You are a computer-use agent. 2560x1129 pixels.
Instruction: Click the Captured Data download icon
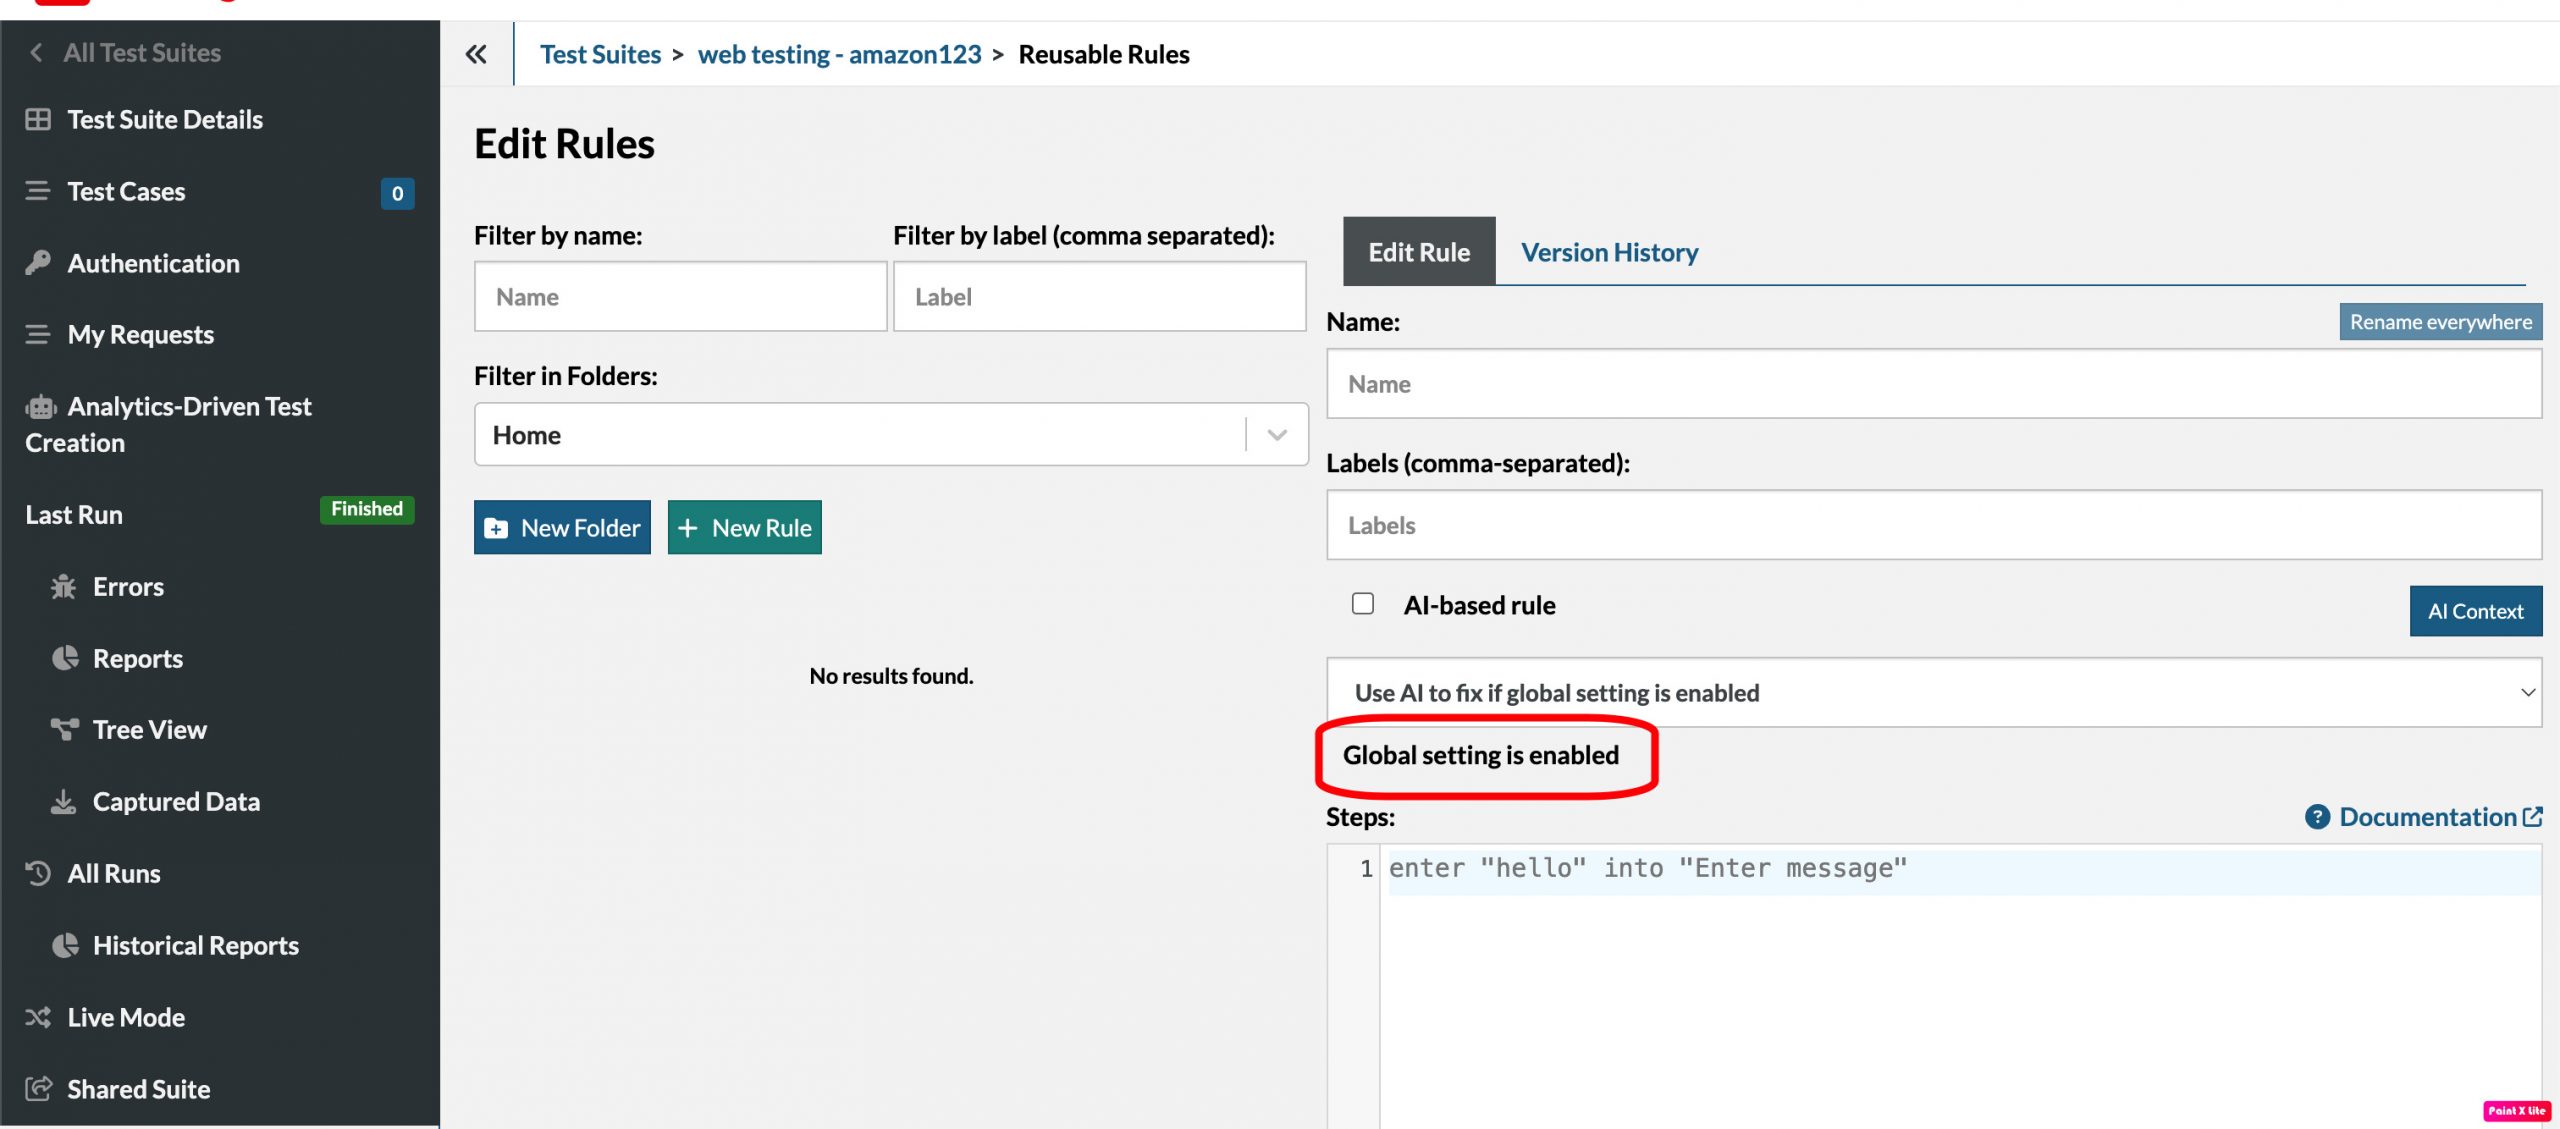point(64,802)
